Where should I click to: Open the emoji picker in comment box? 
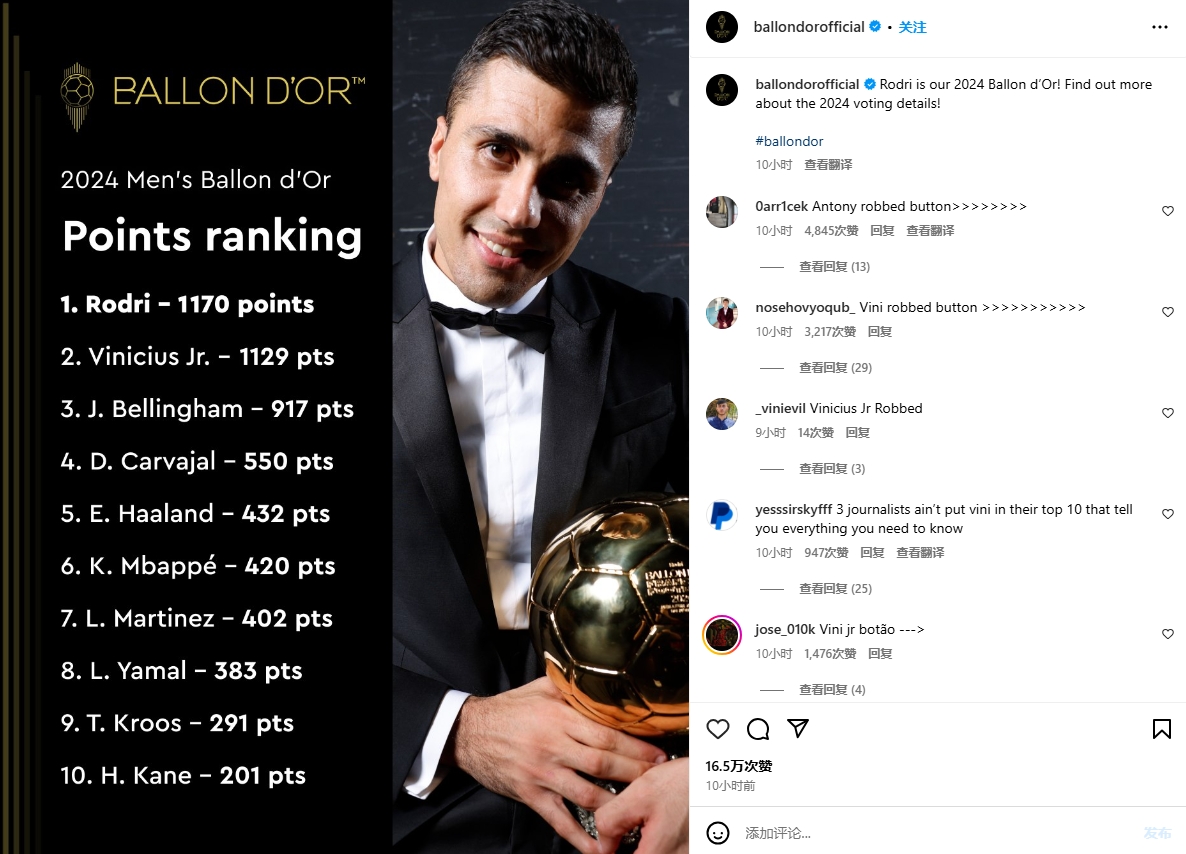click(x=718, y=832)
